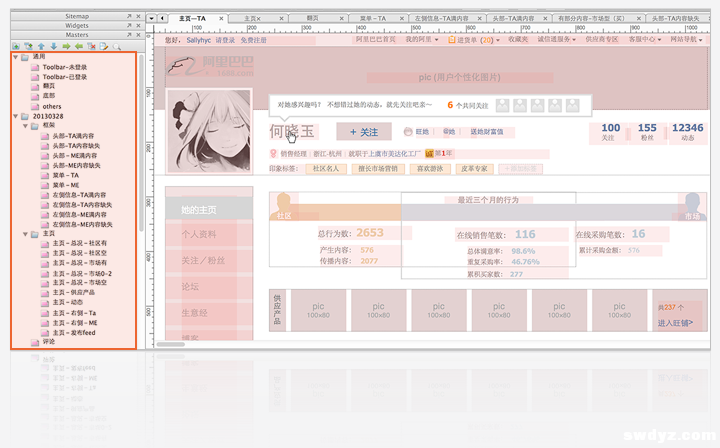
Task: Collapse the 通用 folder in Masters tree
Action: (14, 58)
